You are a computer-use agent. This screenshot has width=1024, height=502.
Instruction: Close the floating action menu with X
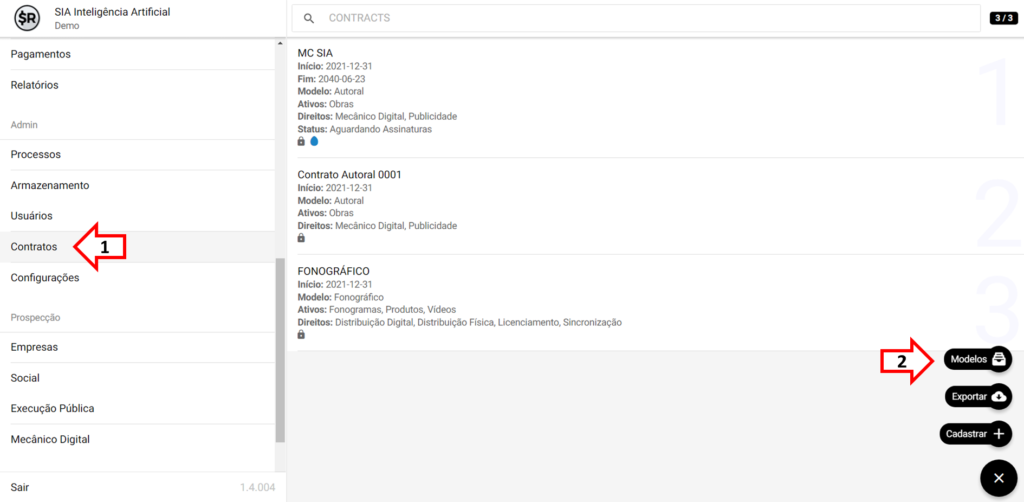997,478
